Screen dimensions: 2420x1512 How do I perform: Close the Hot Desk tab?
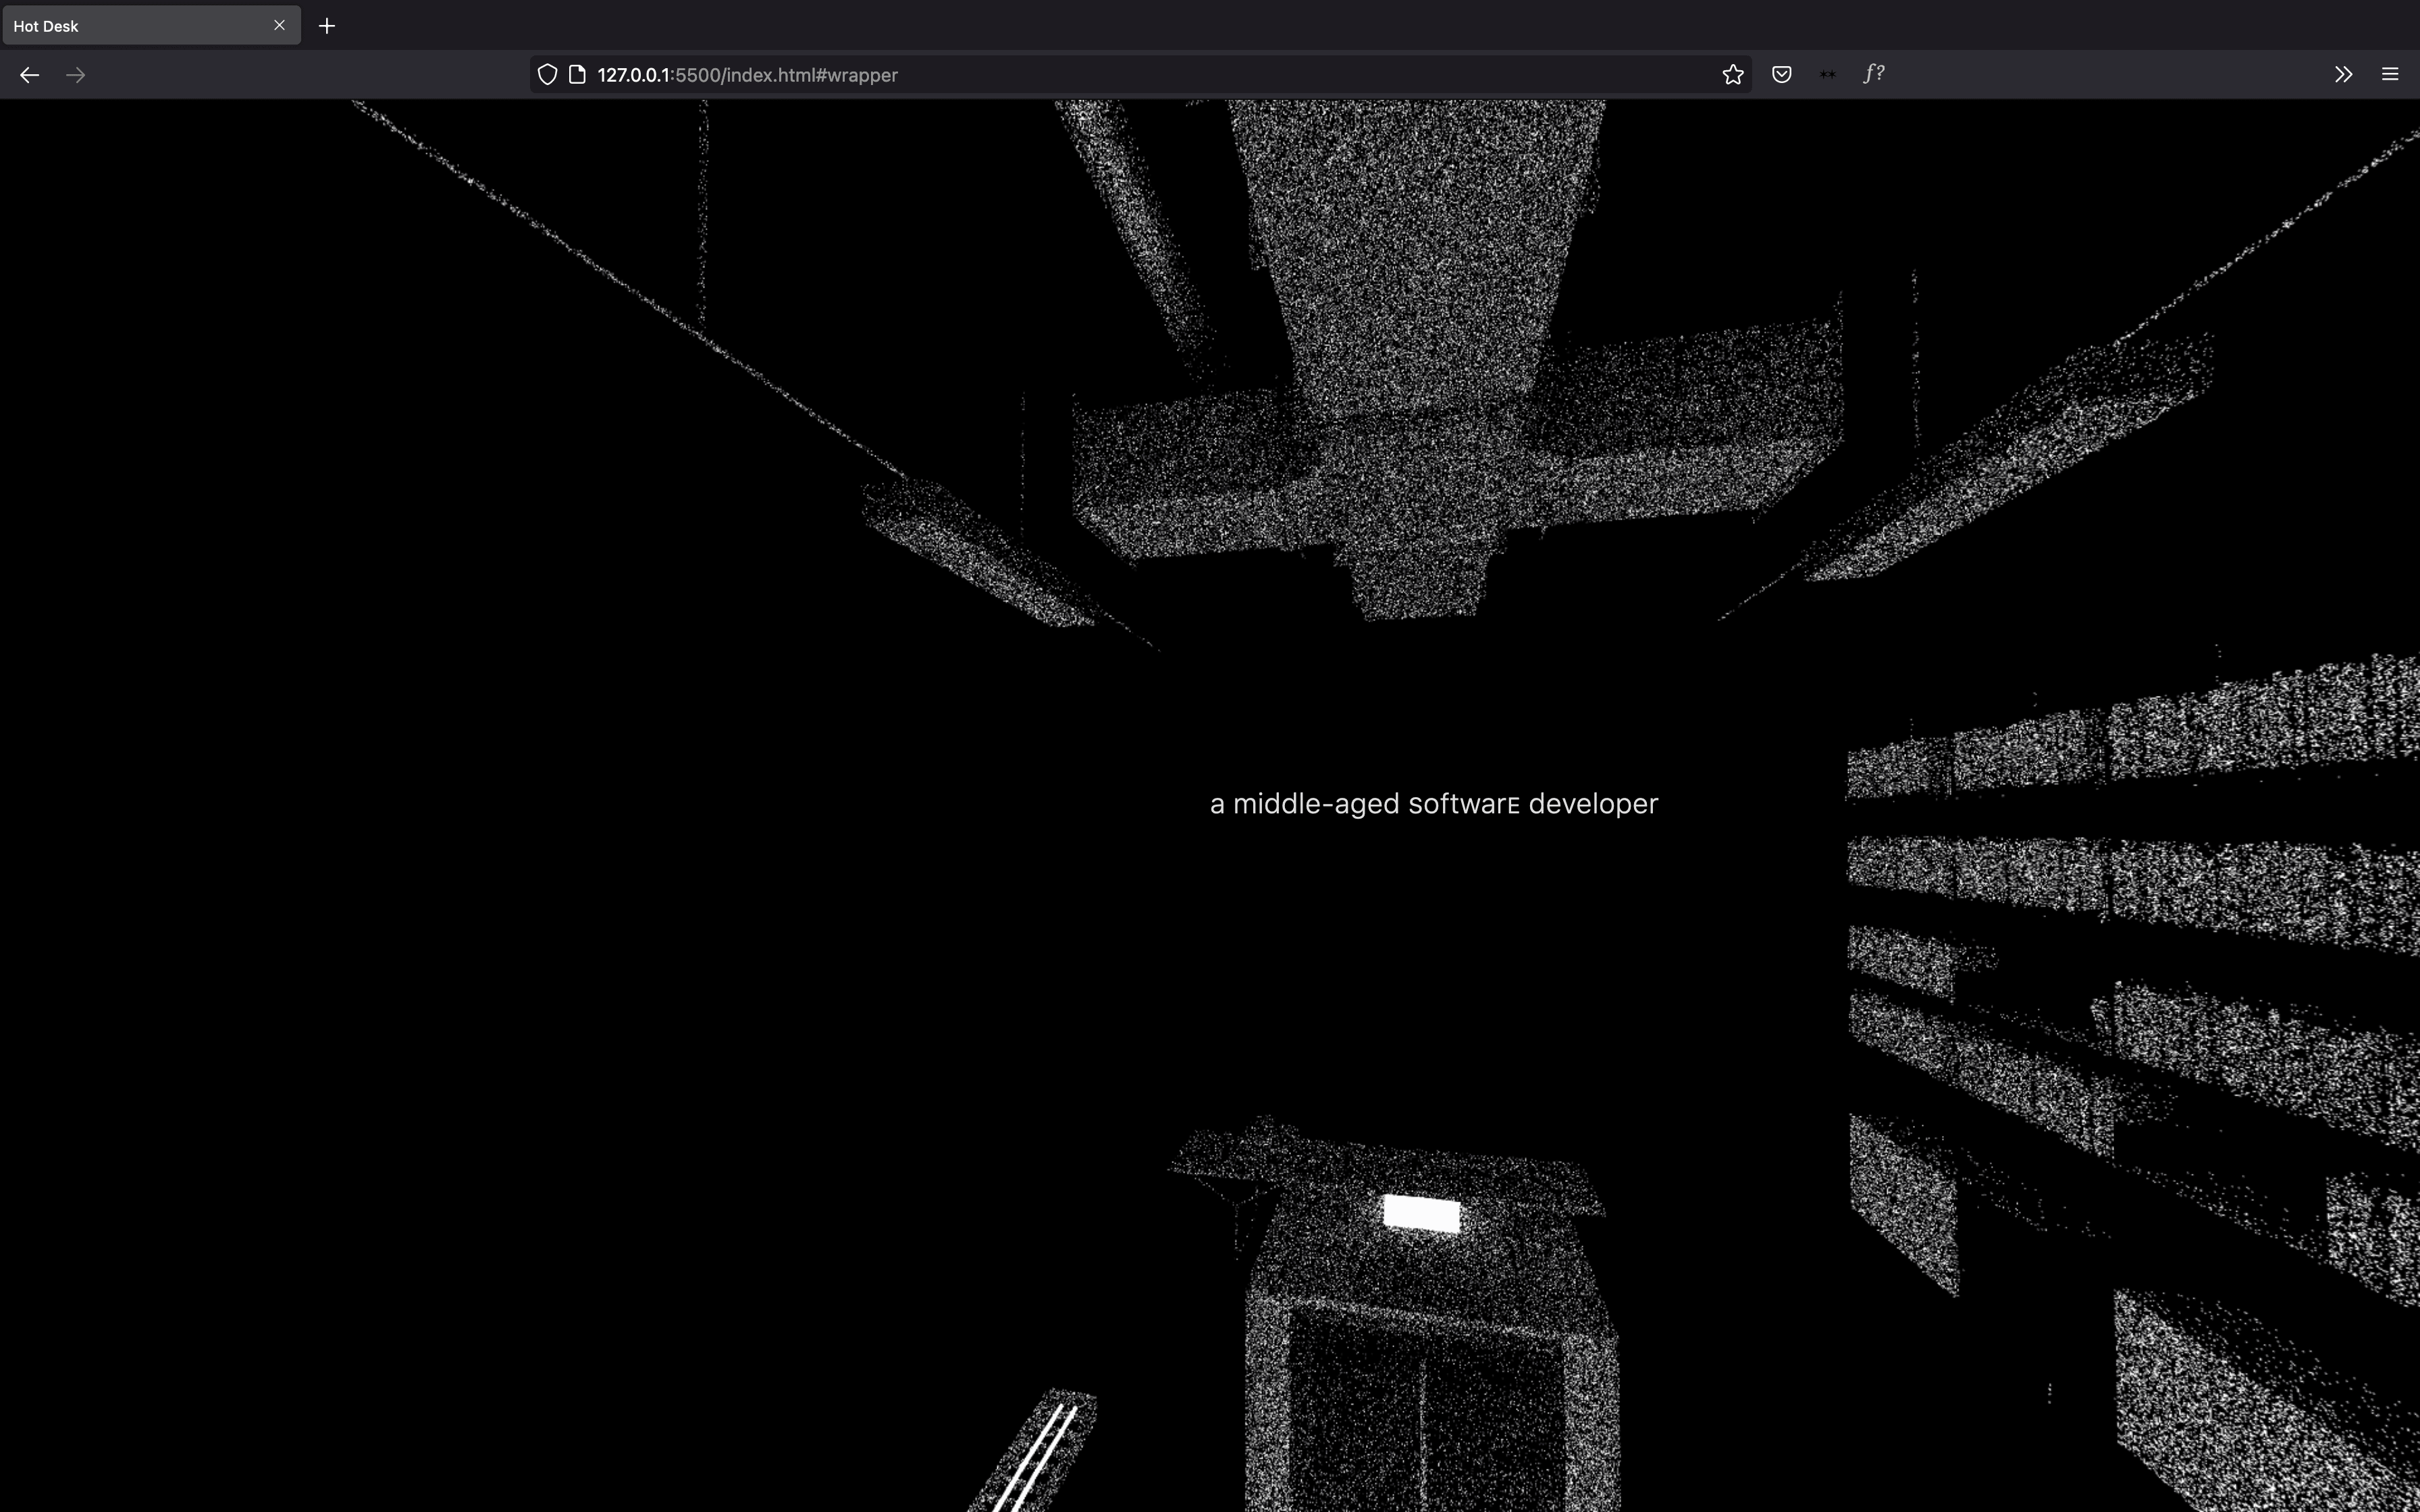[279, 26]
